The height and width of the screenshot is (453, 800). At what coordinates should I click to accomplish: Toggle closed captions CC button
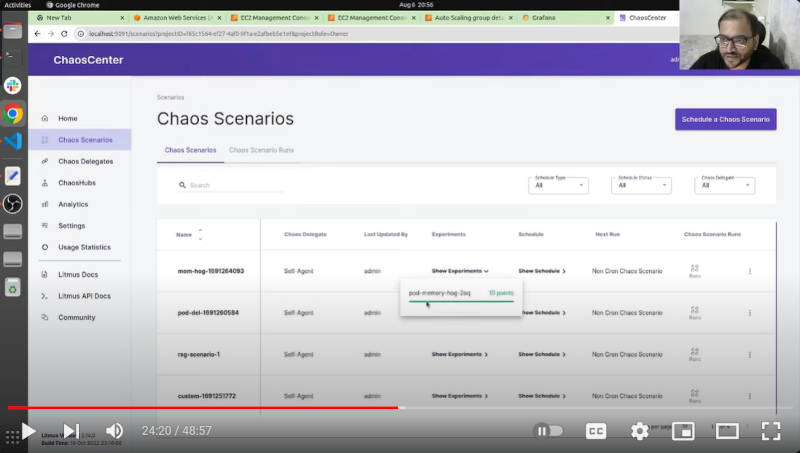[595, 431]
